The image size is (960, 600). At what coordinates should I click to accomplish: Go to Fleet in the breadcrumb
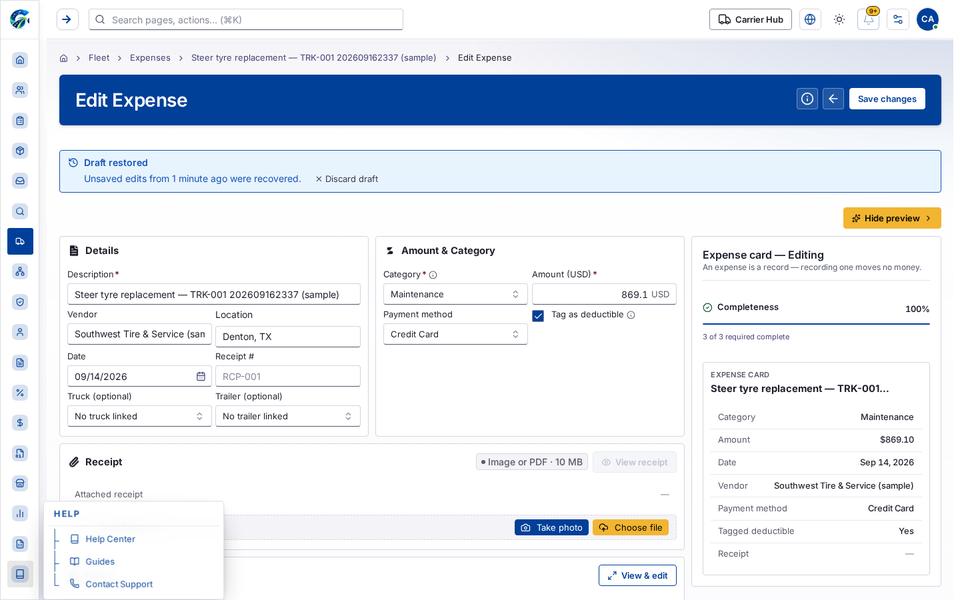point(99,58)
